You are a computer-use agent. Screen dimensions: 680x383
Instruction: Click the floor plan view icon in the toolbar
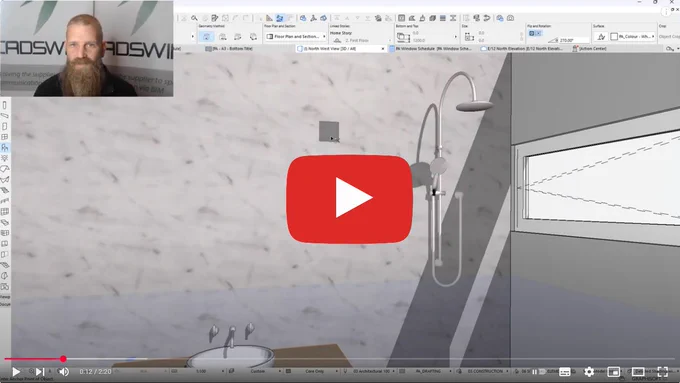click(x=402, y=18)
